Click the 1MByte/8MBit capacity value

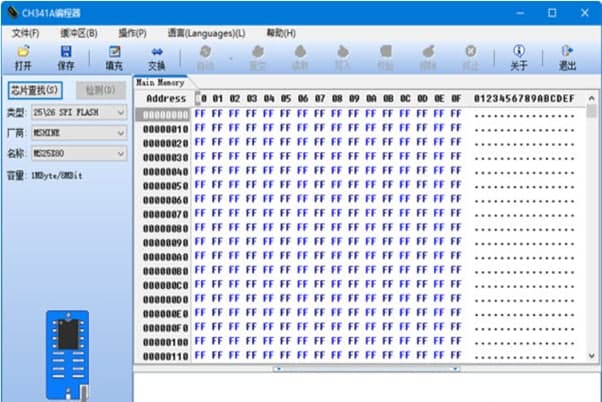[56, 176]
